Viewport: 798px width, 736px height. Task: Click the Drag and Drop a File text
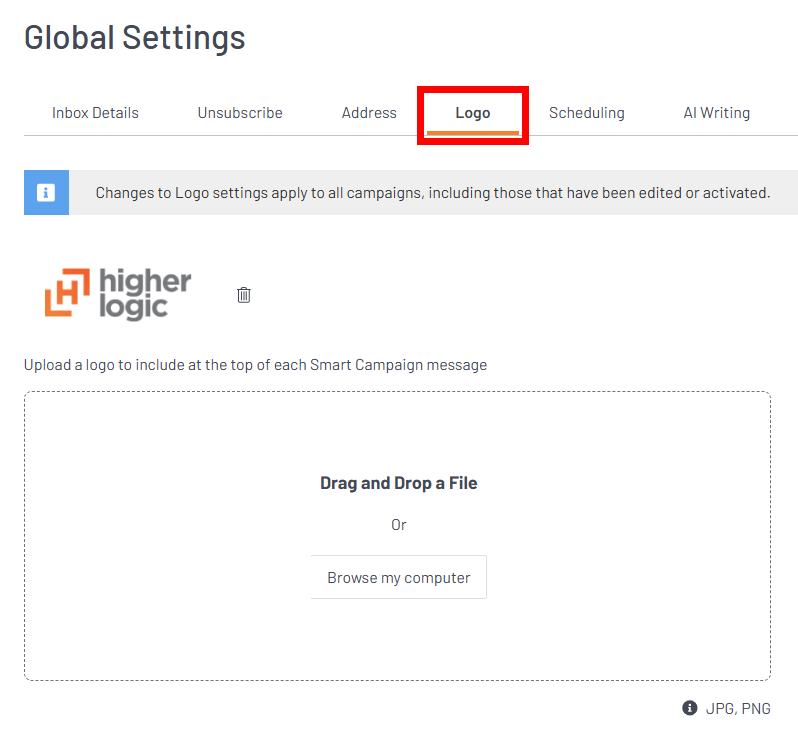[x=398, y=483]
